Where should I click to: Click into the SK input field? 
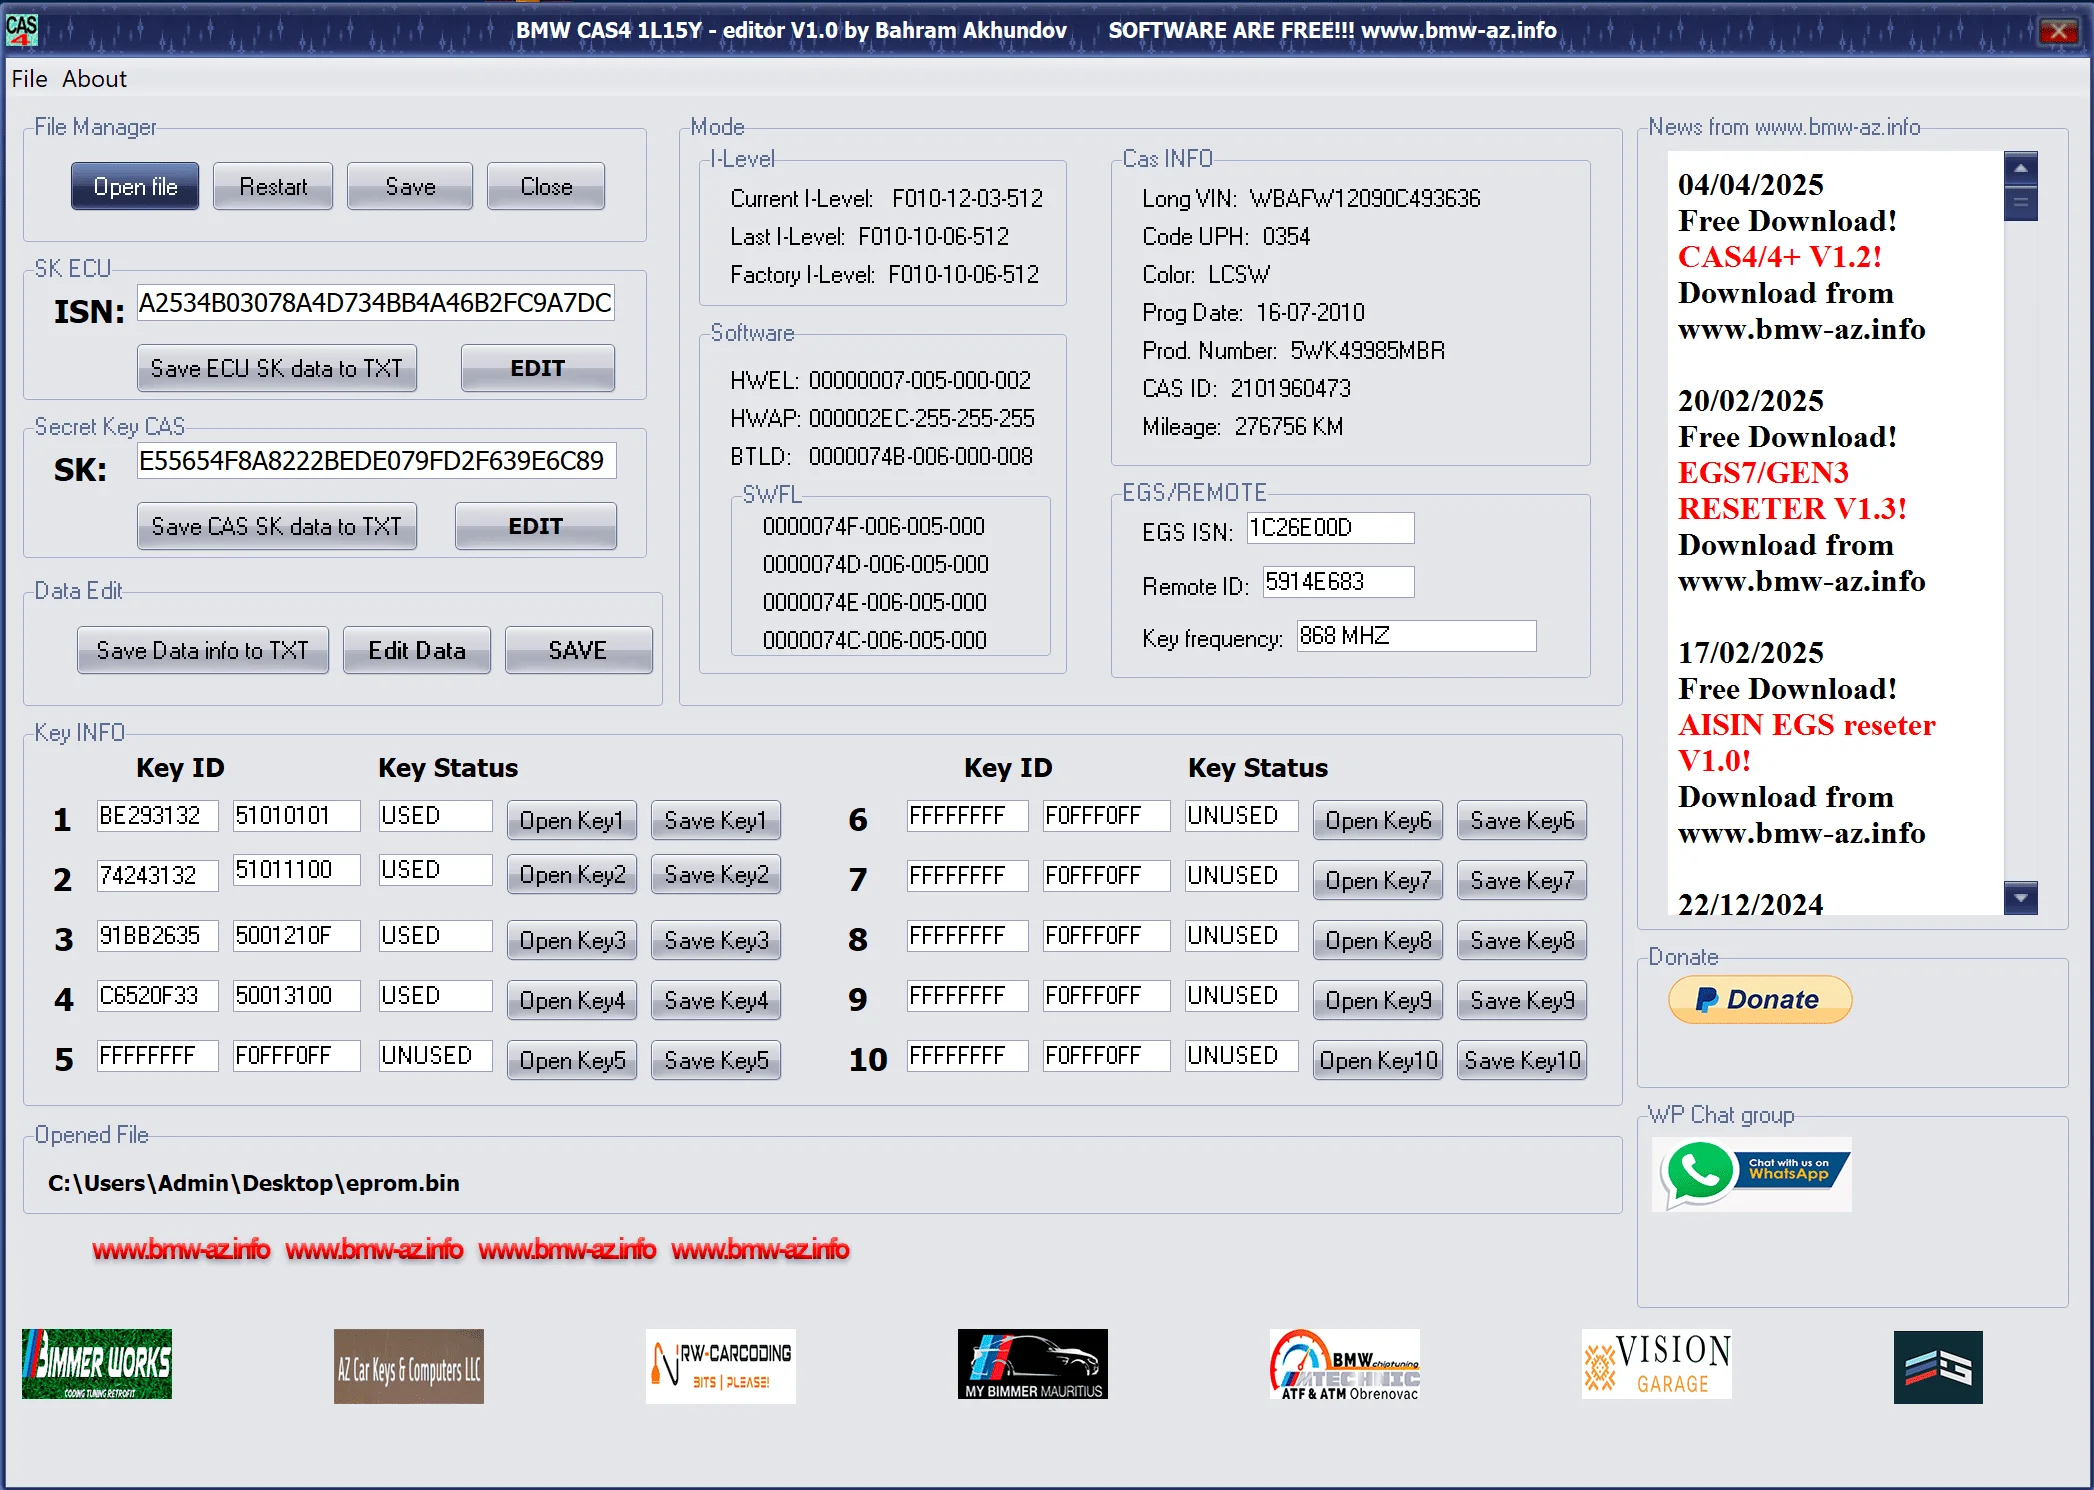(376, 461)
